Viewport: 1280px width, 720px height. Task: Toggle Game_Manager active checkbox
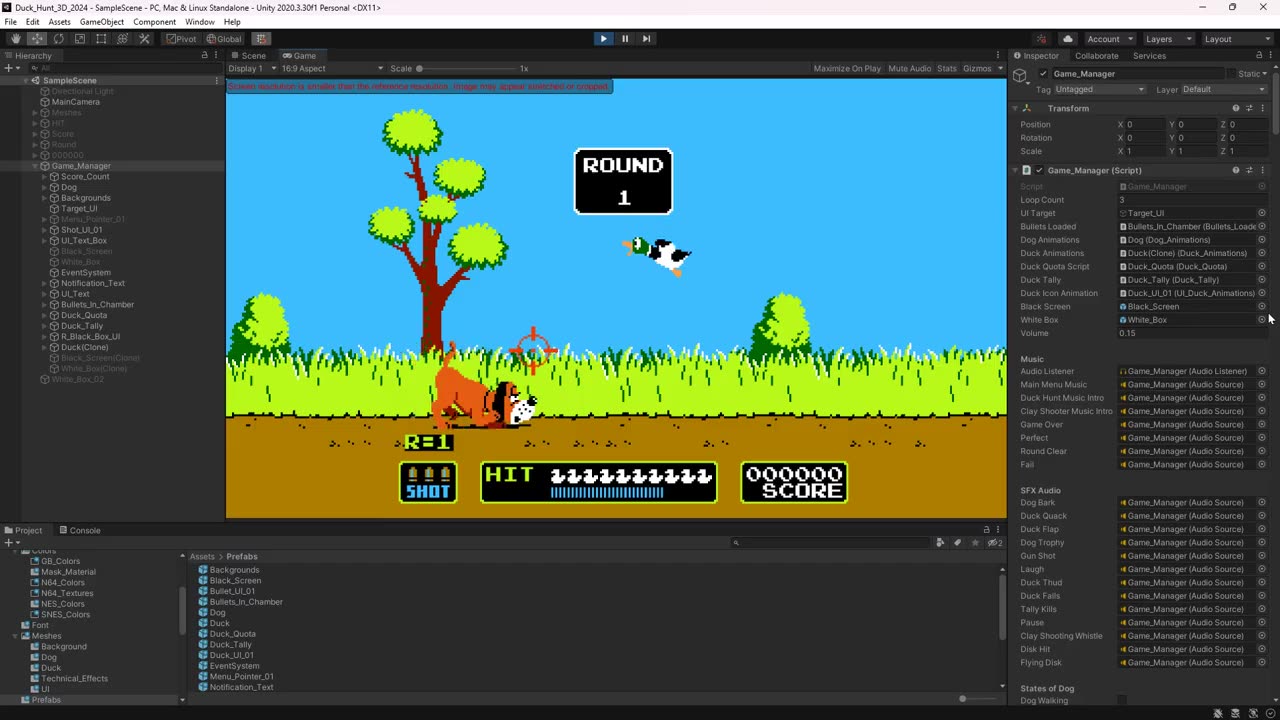[1042, 74]
